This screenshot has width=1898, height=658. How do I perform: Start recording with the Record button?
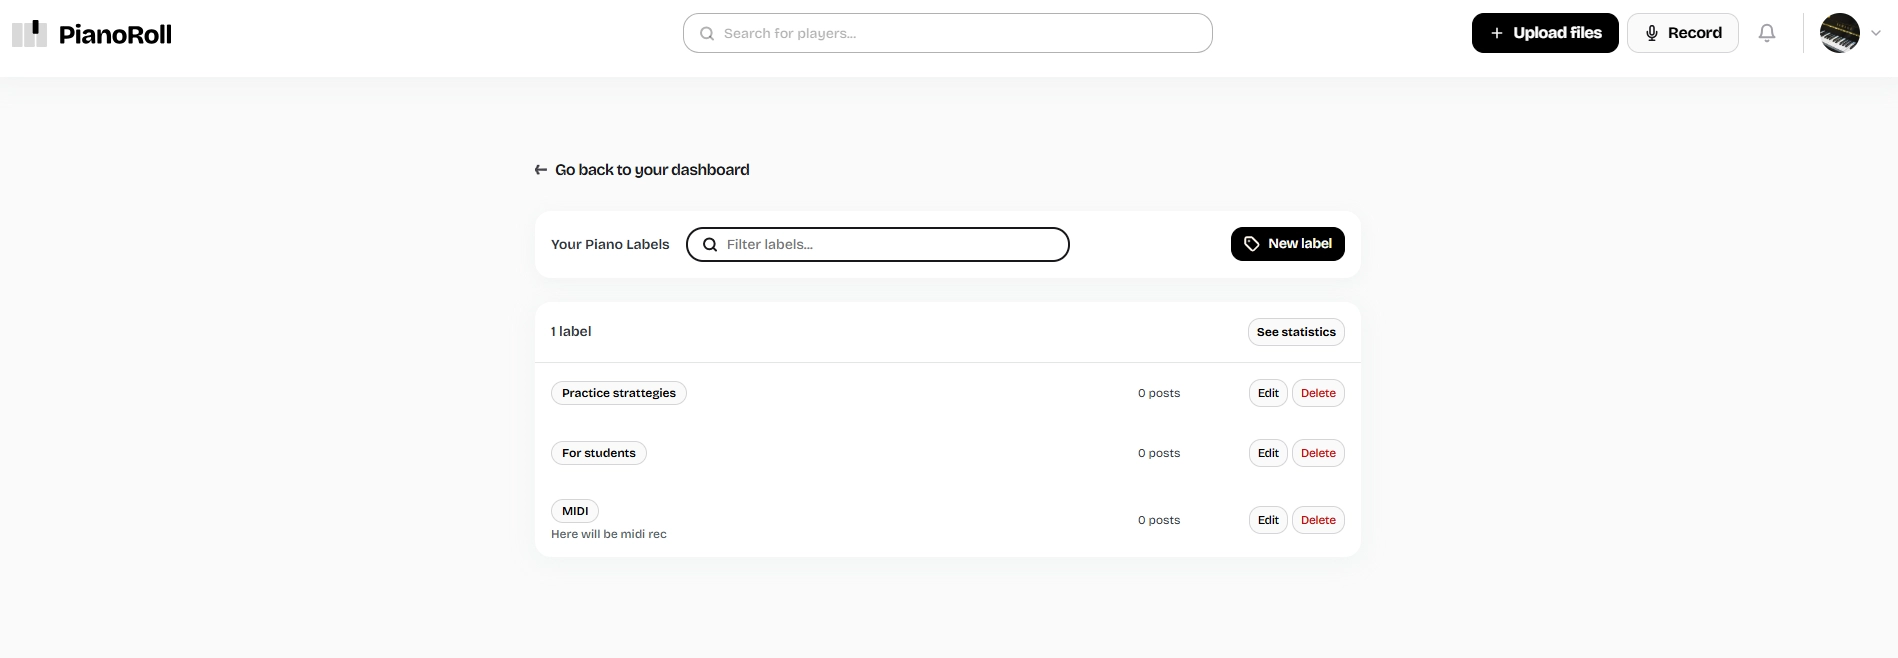click(1682, 33)
